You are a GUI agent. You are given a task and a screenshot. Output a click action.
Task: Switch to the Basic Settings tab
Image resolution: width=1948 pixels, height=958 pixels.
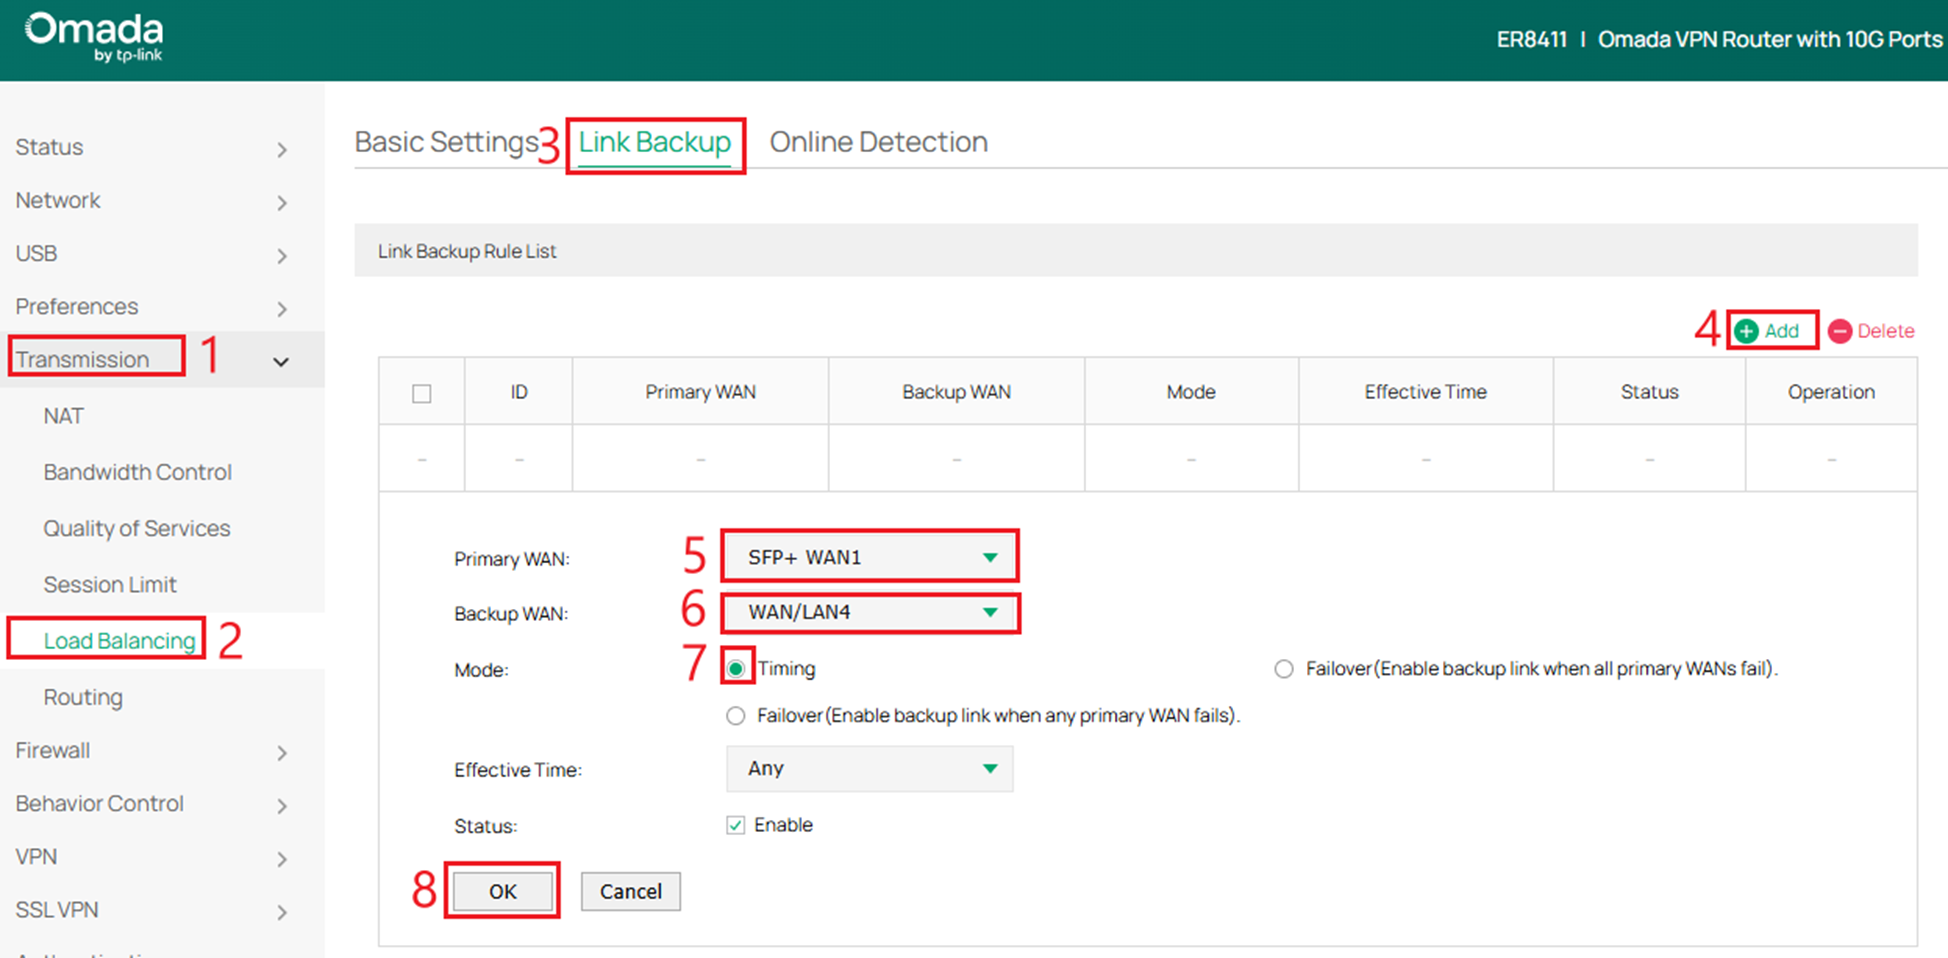(447, 141)
